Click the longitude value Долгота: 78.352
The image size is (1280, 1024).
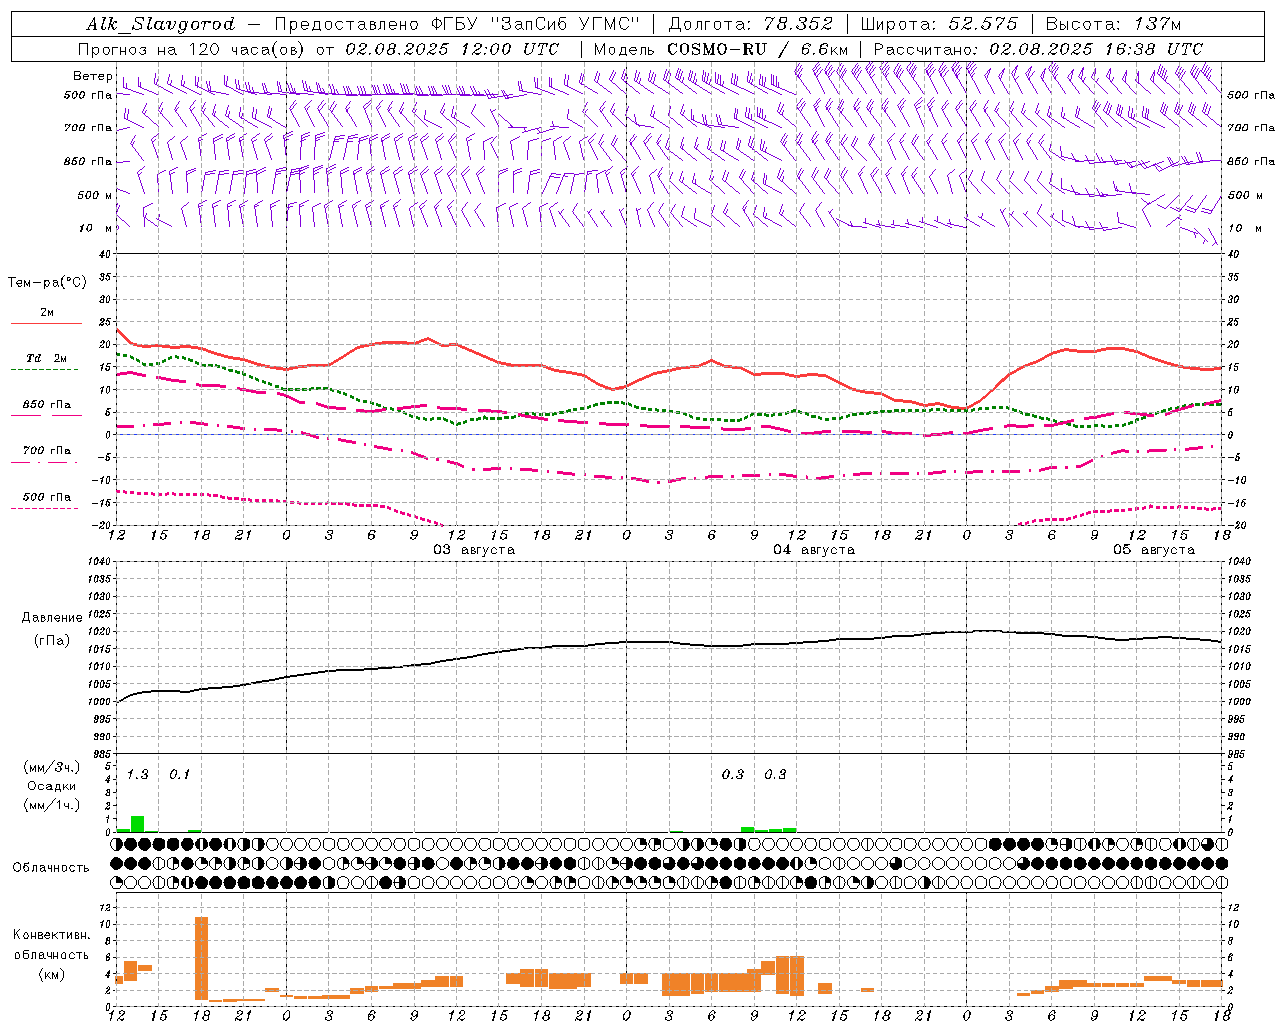[x=750, y=24]
